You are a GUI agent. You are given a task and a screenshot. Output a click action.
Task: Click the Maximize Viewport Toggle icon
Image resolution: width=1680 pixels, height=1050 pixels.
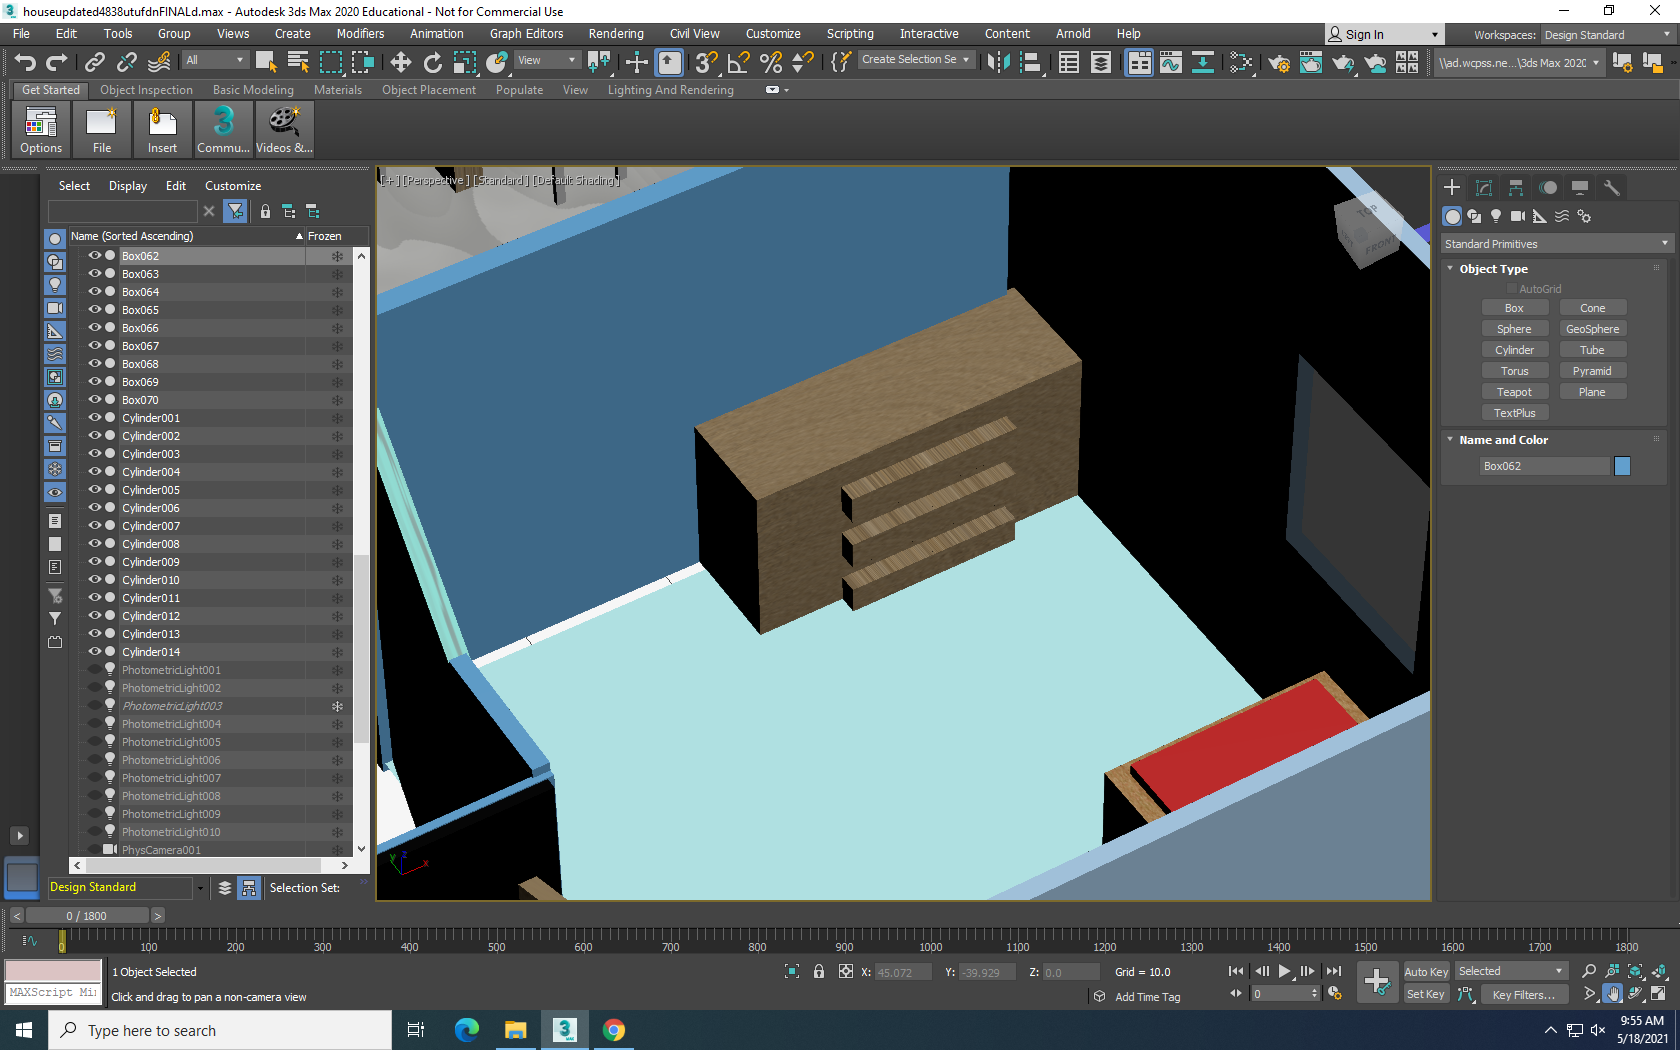pos(1658,994)
